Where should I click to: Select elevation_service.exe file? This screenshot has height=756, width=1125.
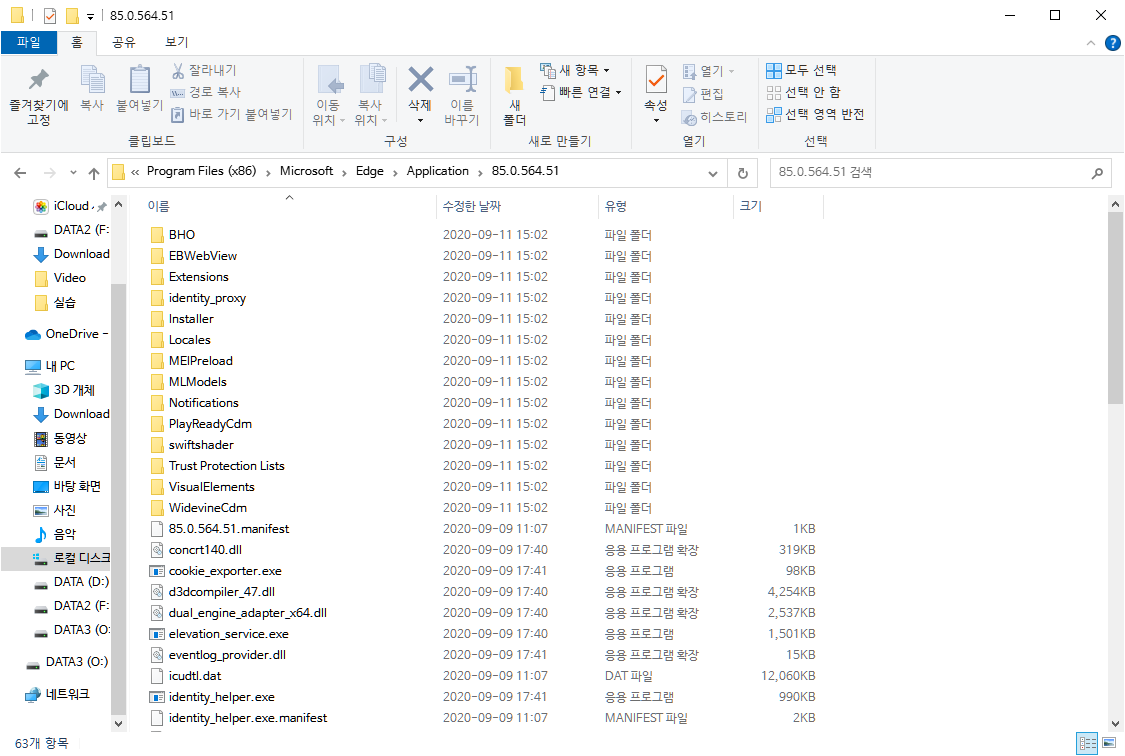click(x=219, y=634)
